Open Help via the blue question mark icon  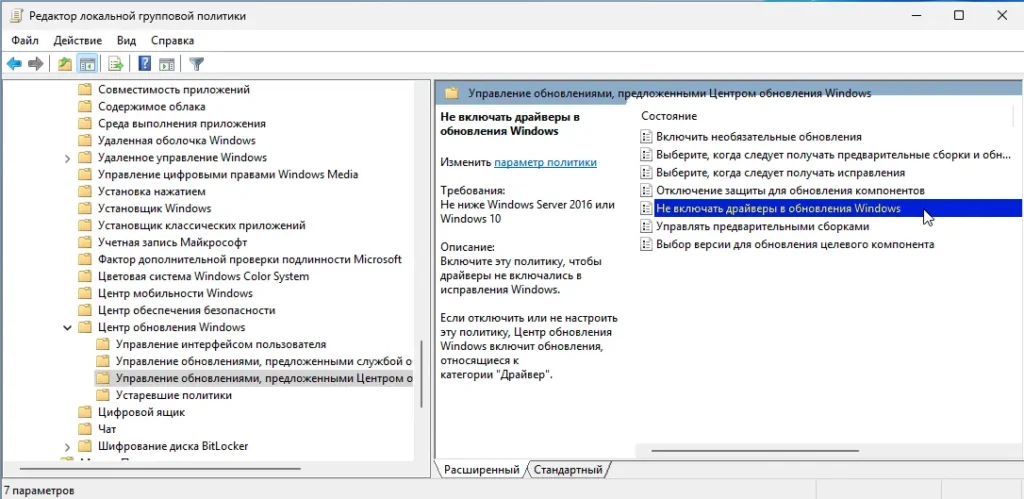tap(145, 64)
